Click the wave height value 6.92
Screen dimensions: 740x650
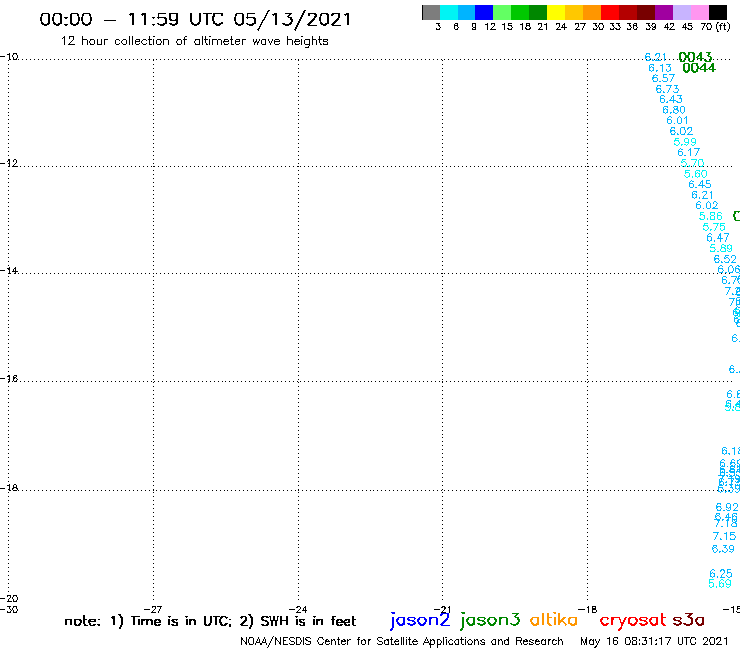(727, 507)
